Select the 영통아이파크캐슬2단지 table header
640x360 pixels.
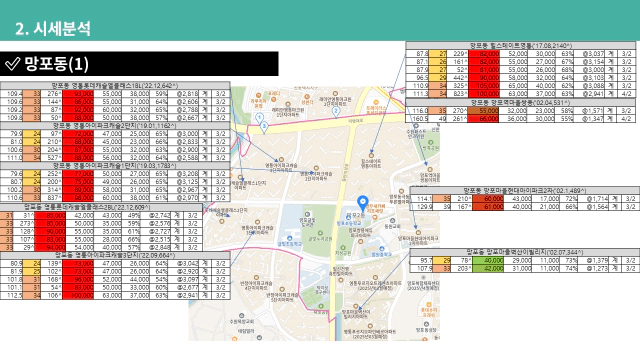(x=115, y=126)
